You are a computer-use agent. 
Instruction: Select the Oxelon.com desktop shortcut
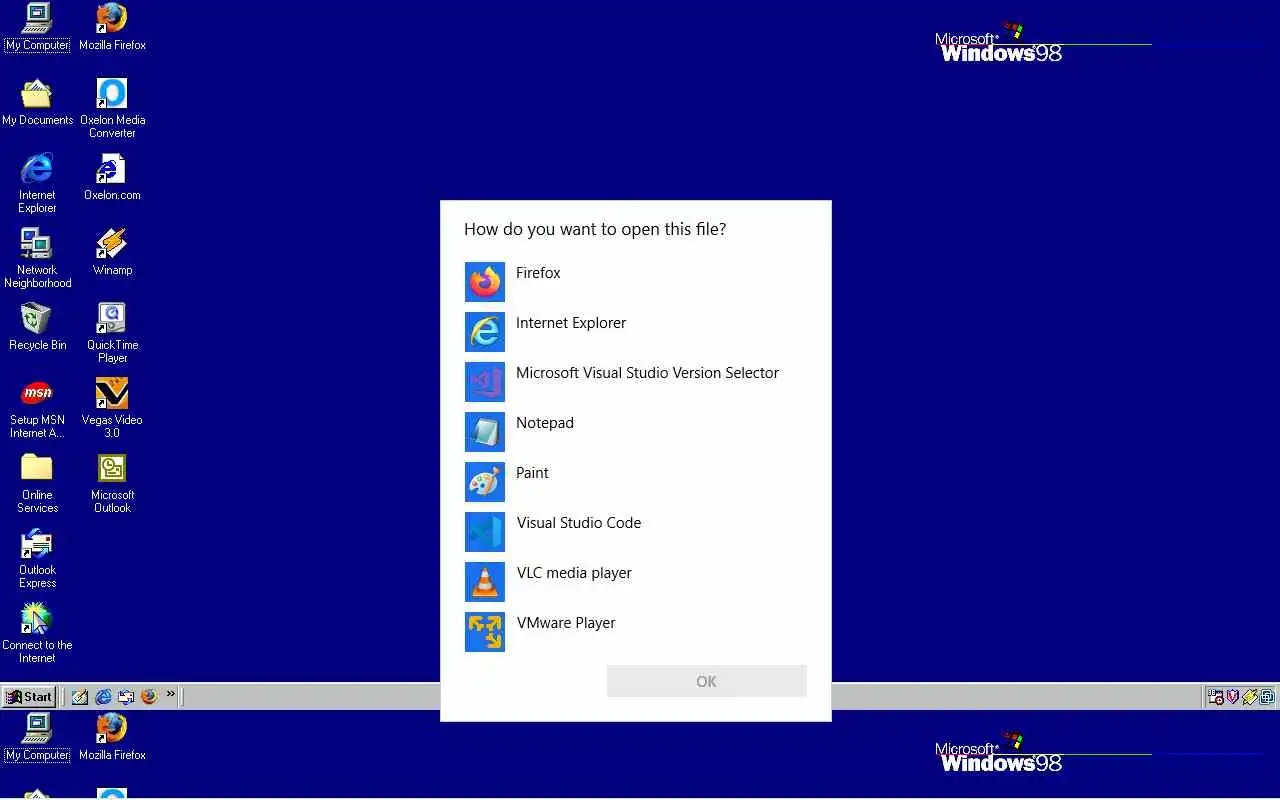tap(112, 177)
